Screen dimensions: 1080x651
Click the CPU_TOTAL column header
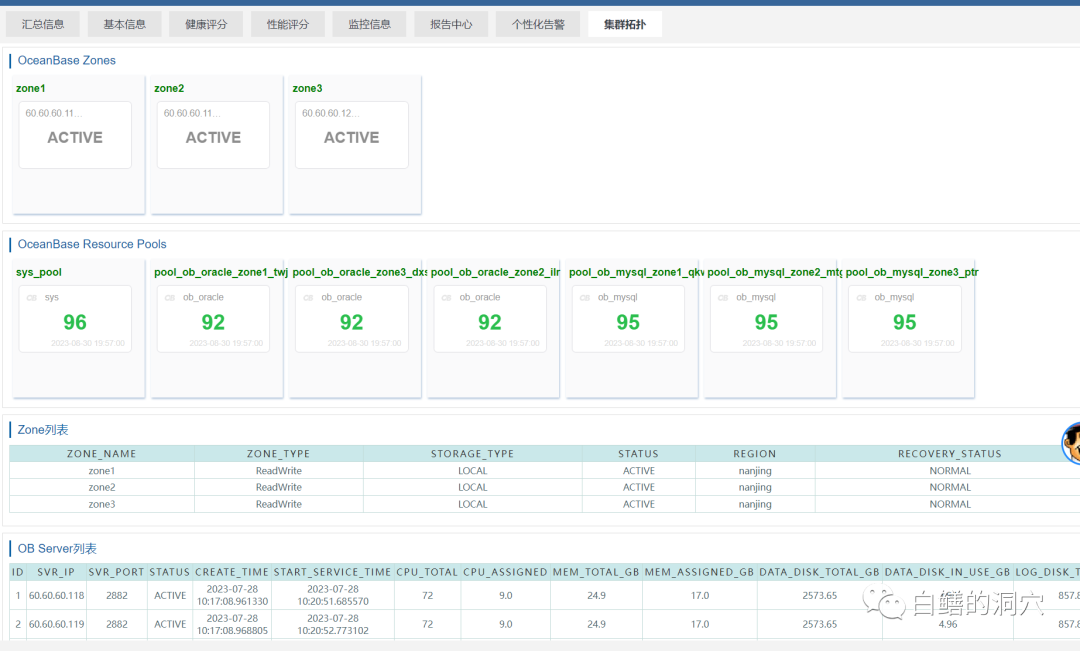click(427, 572)
